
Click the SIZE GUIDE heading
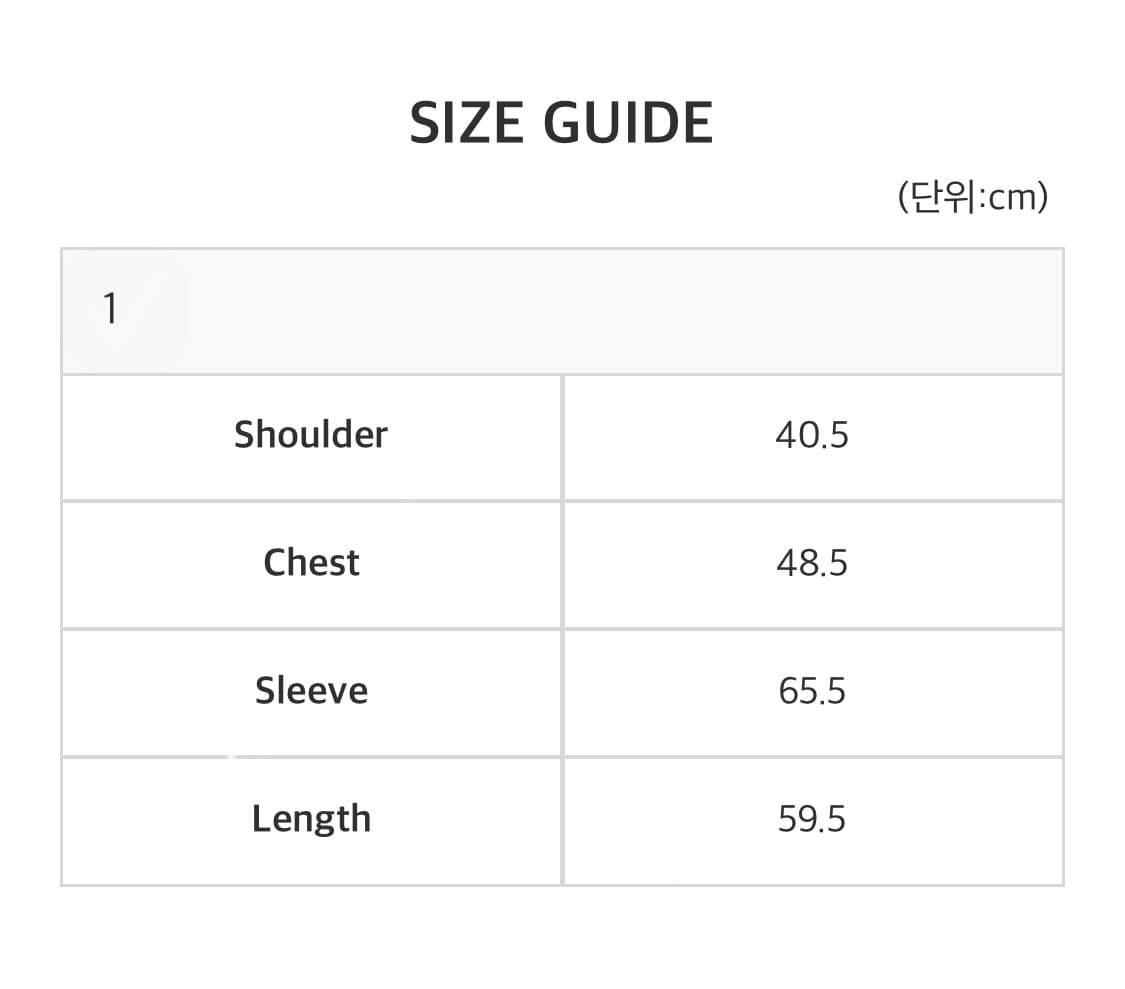pos(561,123)
